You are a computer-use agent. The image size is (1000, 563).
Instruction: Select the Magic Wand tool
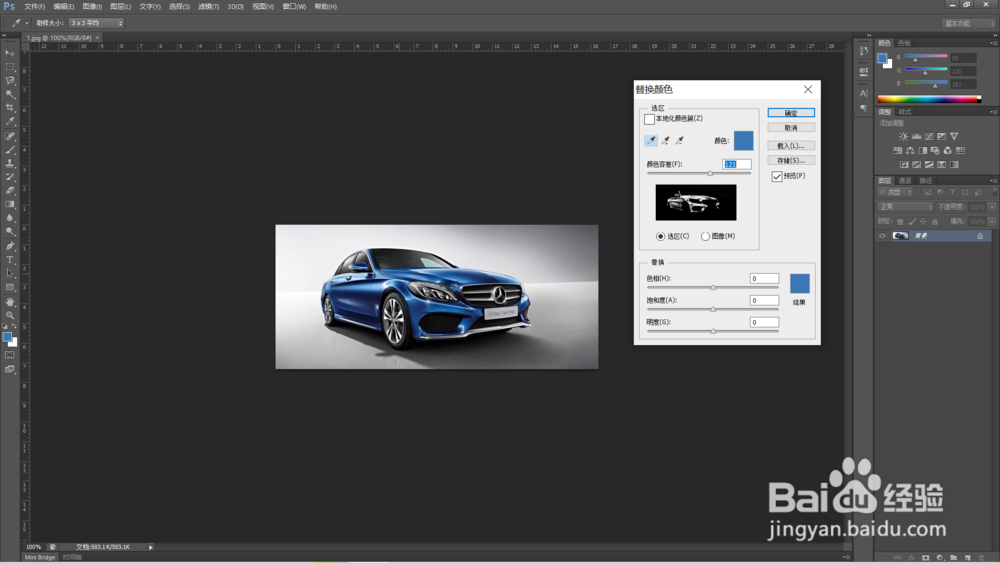pos(10,94)
